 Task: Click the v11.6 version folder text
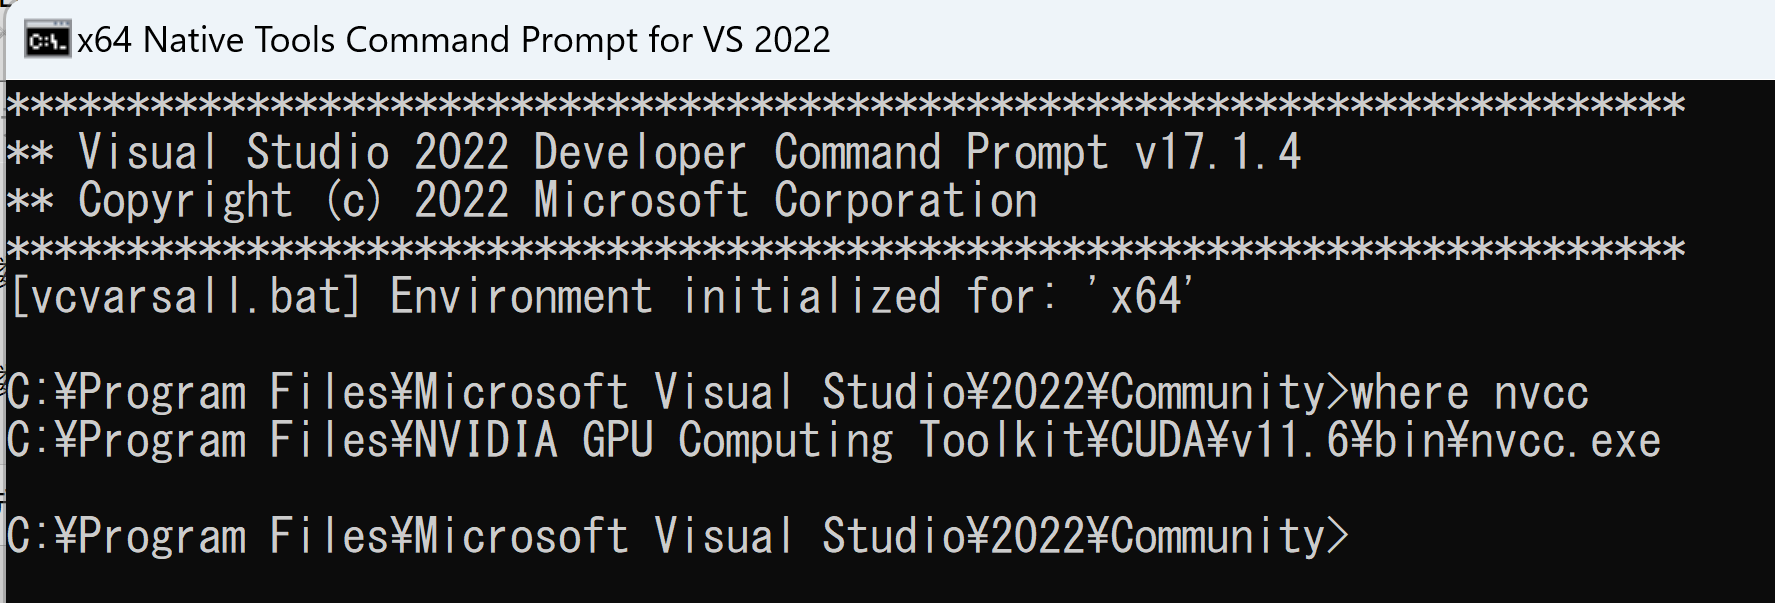coord(1289,441)
